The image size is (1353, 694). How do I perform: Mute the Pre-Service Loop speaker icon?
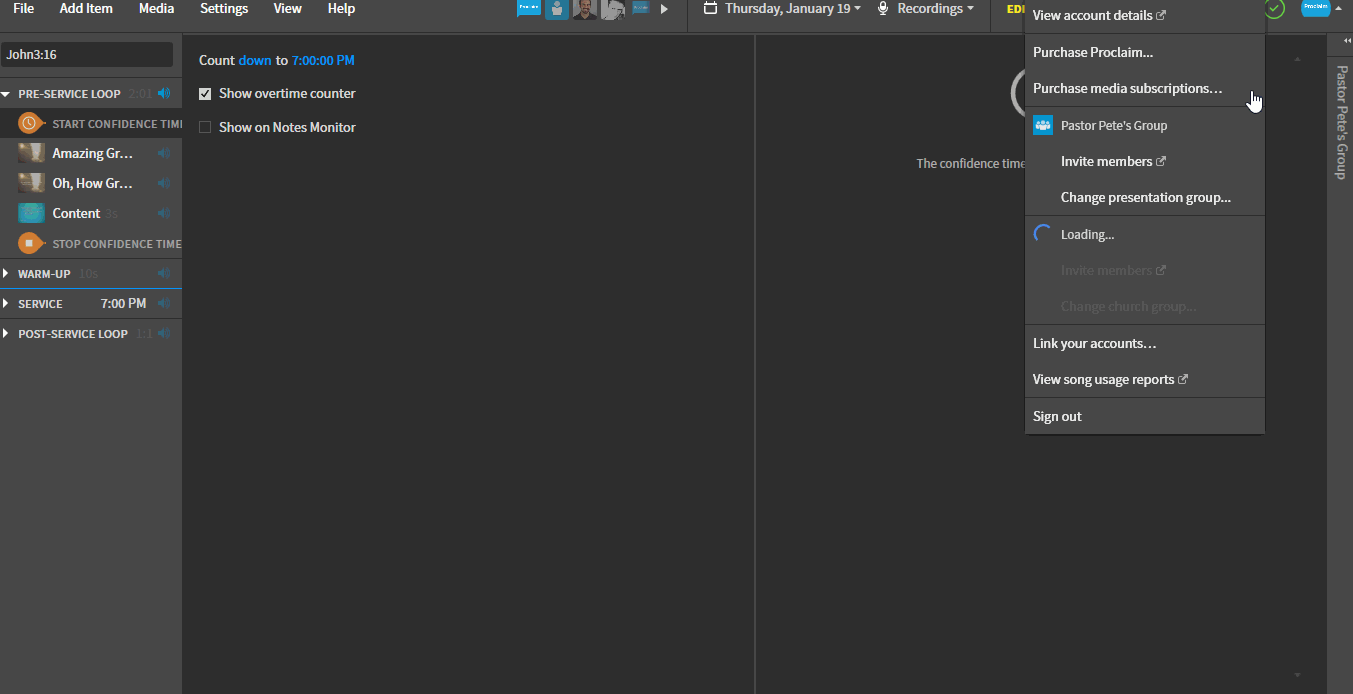164,93
